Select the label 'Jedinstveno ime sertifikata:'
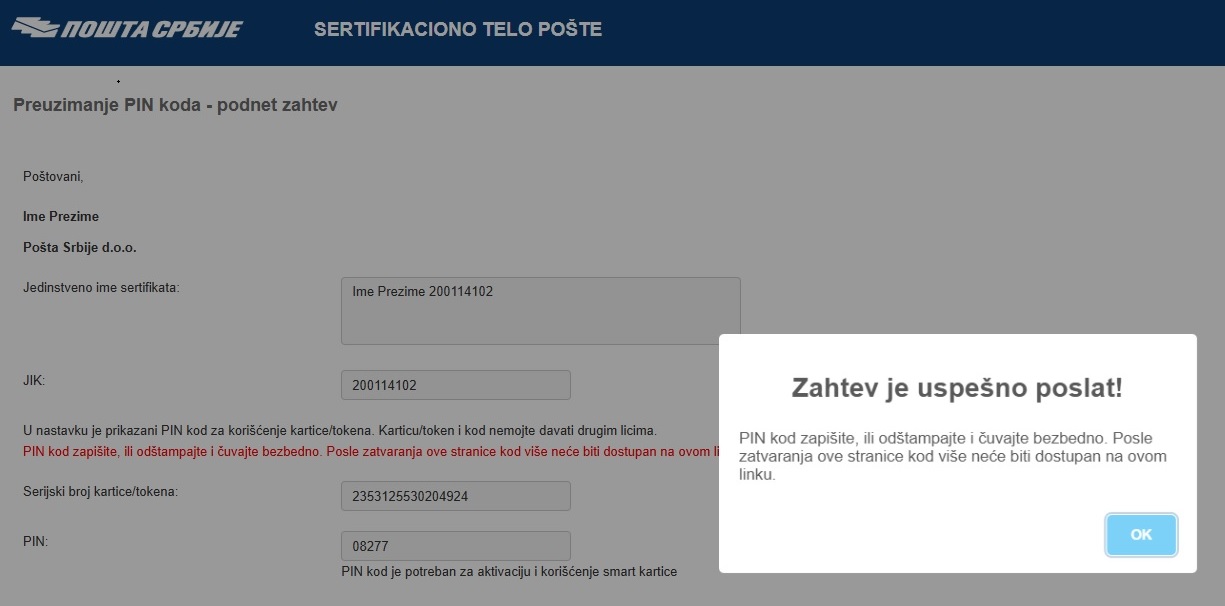 pos(101,288)
